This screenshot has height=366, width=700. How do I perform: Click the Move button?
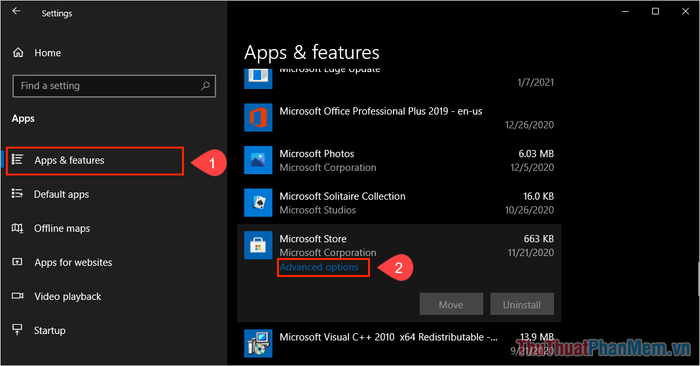click(x=451, y=304)
